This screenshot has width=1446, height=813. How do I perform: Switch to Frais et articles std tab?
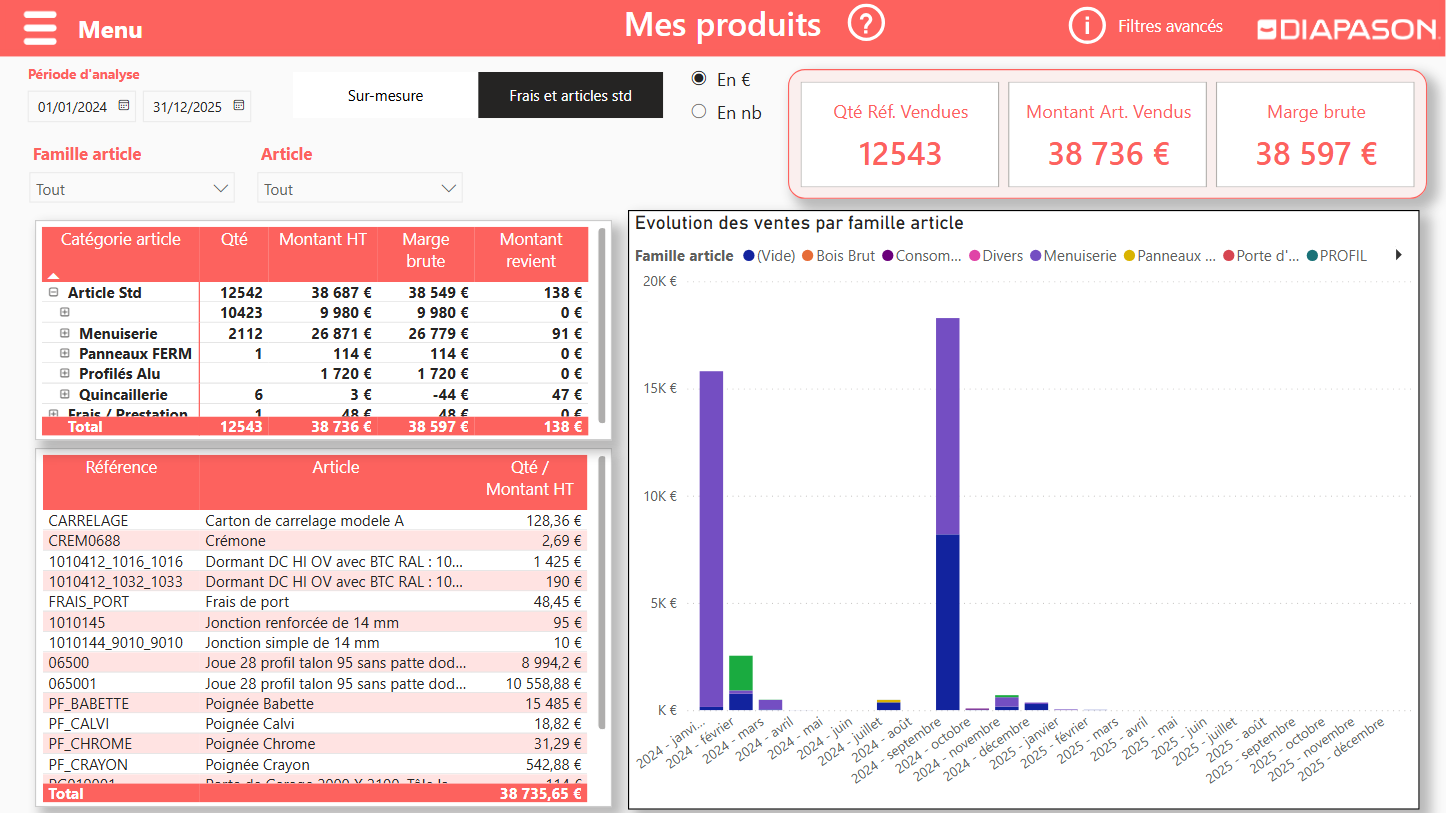(570, 96)
